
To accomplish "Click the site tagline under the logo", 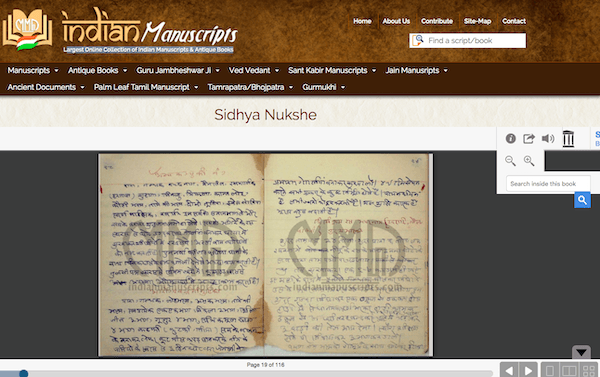I will point(148,49).
